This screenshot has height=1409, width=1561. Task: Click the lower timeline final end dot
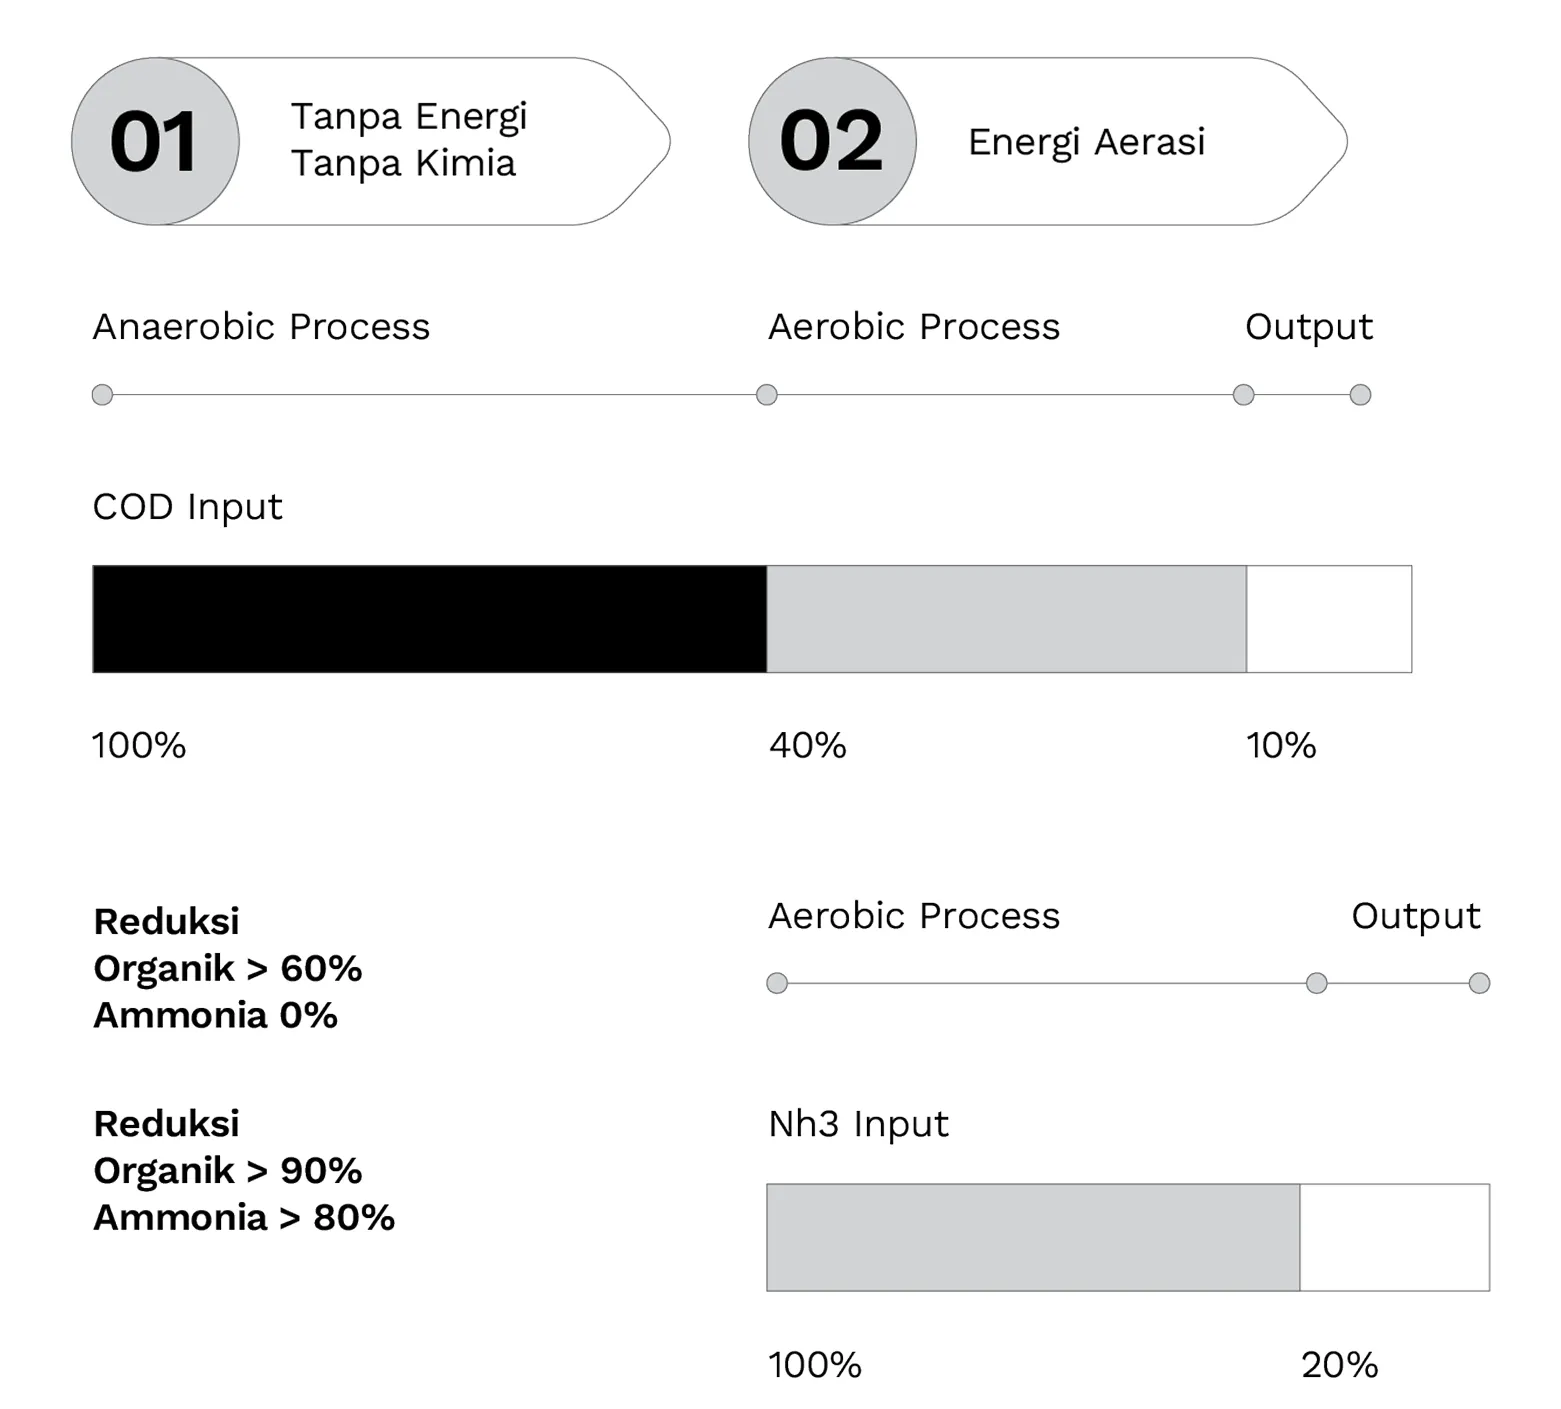click(1479, 983)
